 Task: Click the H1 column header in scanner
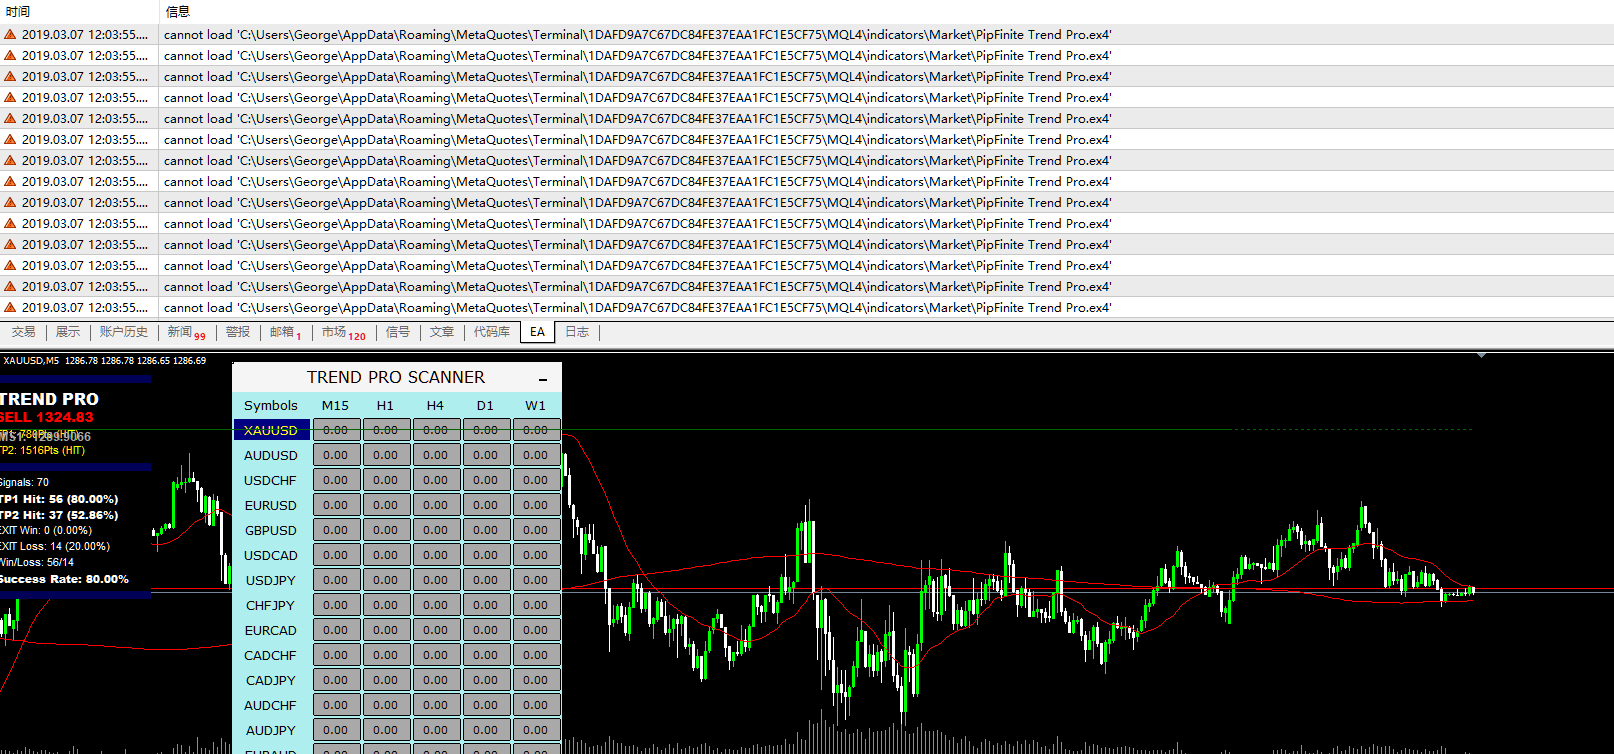point(386,405)
